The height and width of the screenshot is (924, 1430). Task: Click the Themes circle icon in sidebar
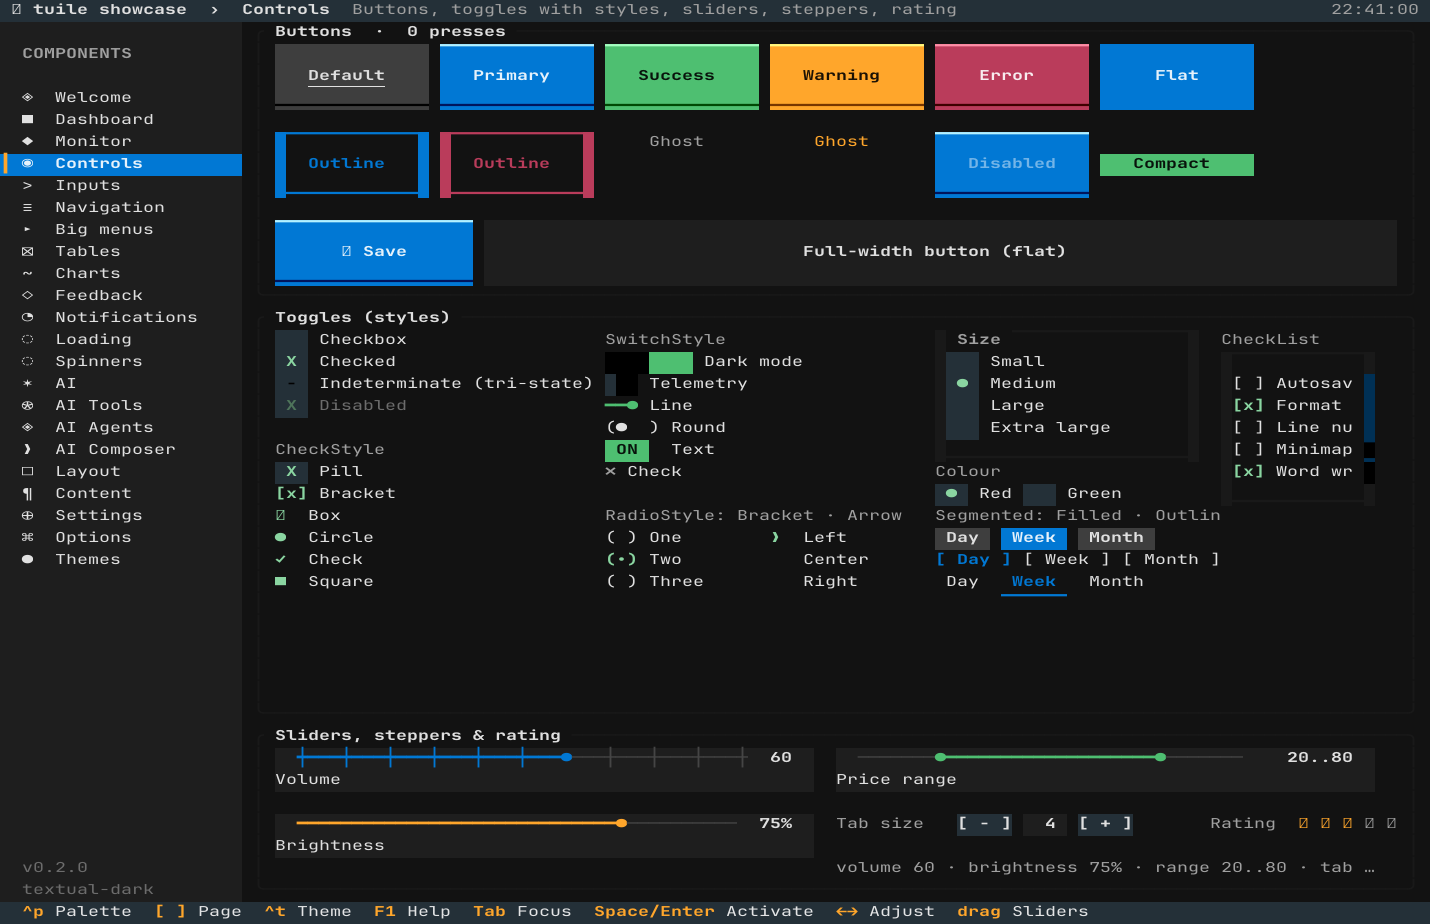(28, 559)
